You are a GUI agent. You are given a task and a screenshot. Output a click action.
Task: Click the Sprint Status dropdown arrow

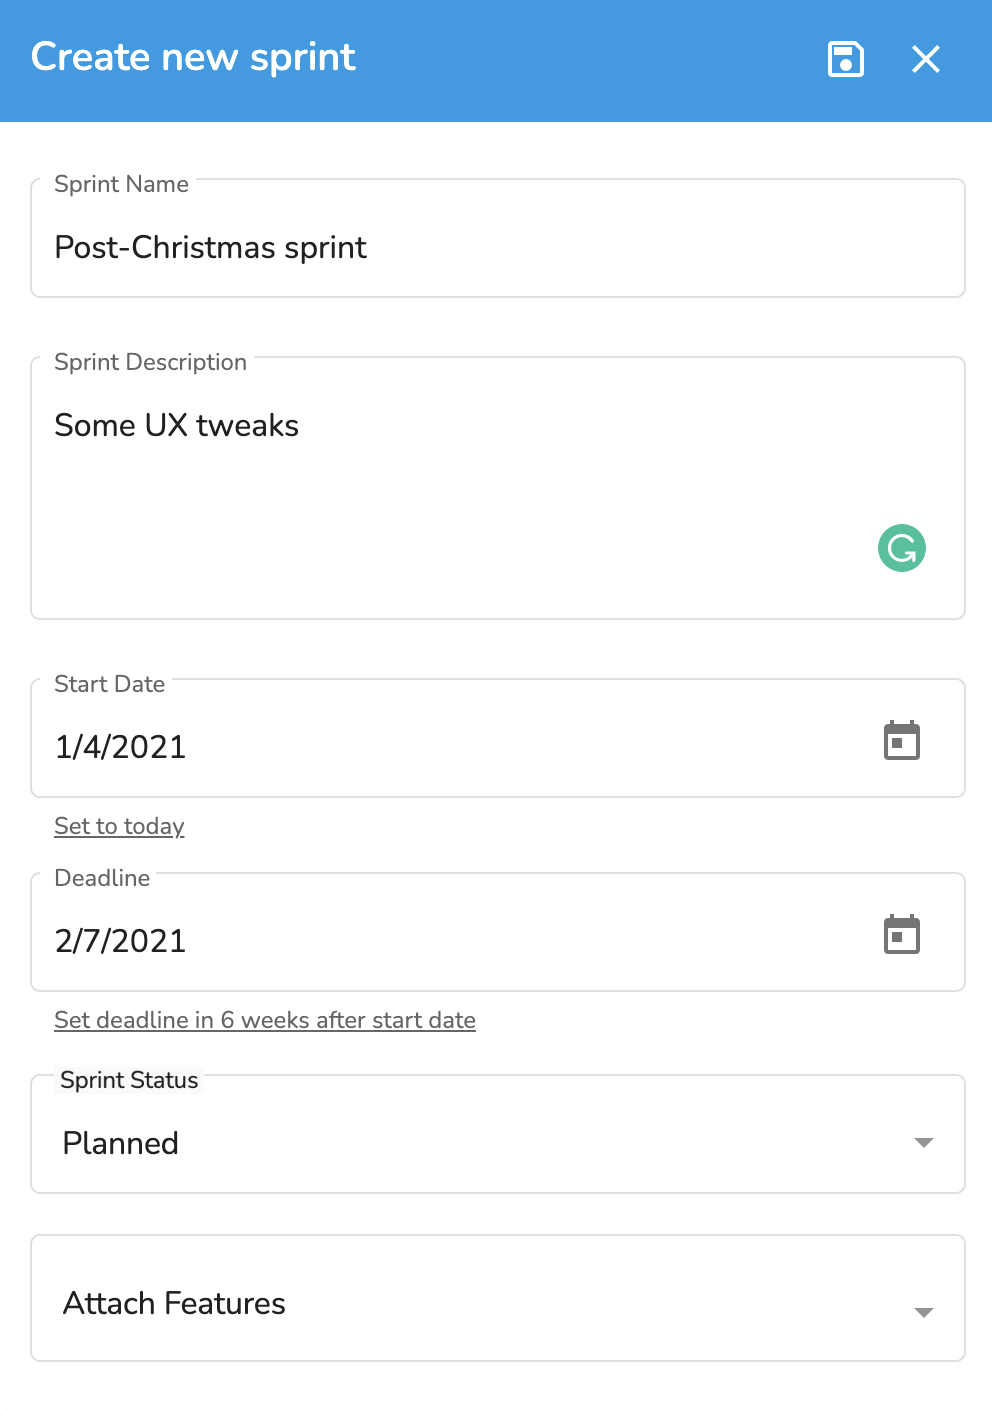click(924, 1142)
